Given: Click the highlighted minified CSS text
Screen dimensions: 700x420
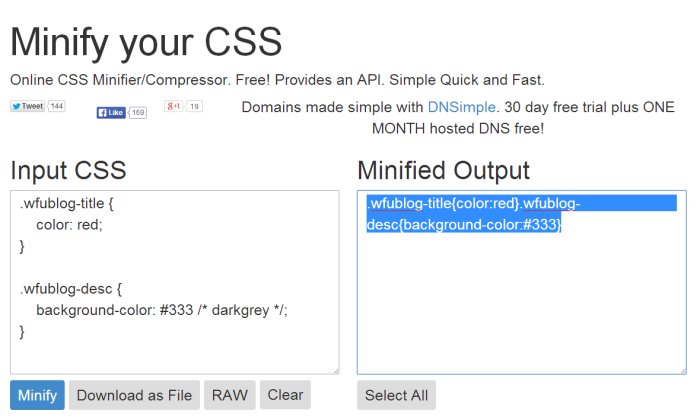Looking at the screenshot, I should pos(473,214).
